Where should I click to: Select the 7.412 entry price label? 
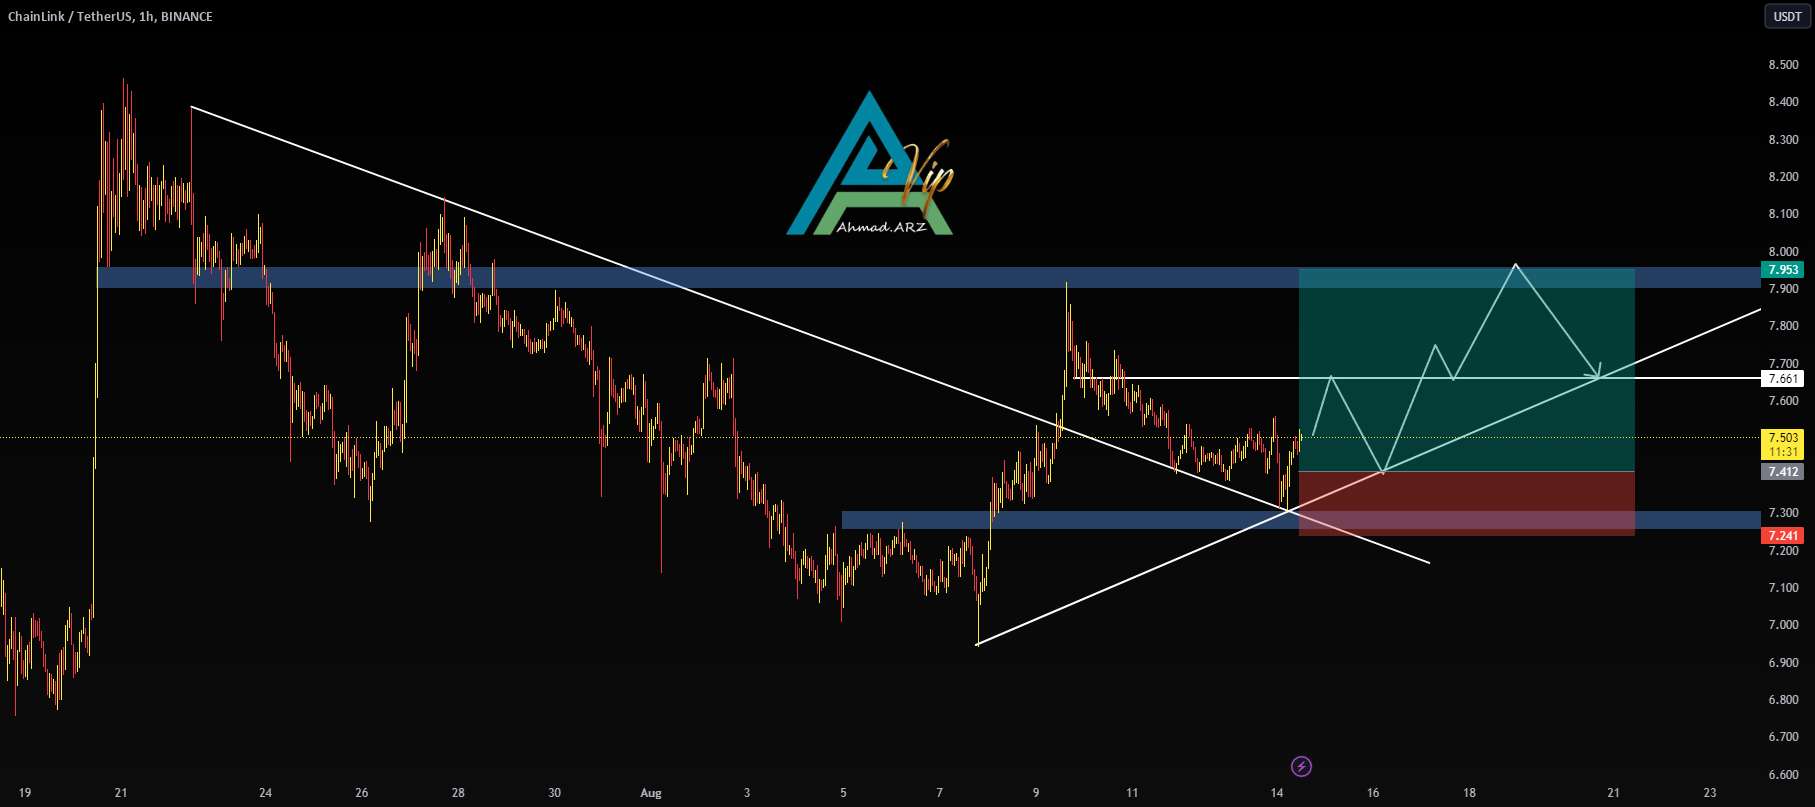coord(1782,472)
